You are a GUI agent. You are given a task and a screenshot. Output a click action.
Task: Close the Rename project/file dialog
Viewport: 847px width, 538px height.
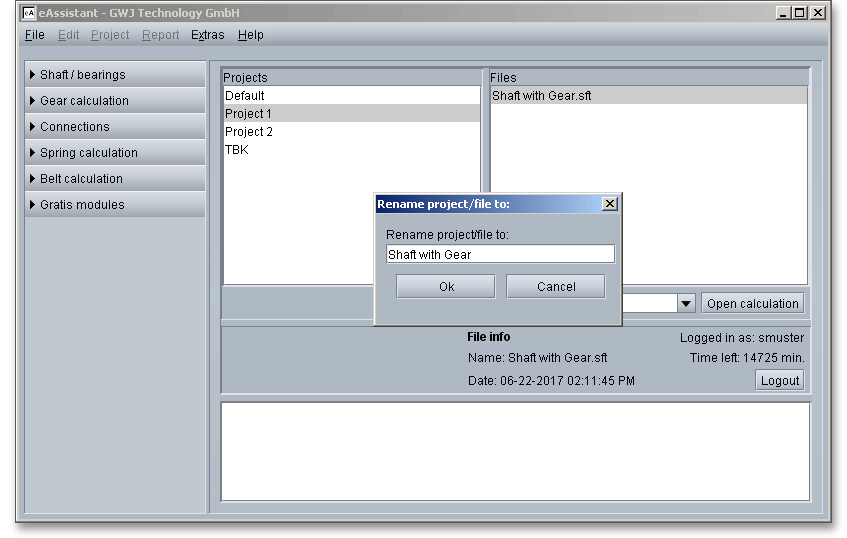(610, 204)
